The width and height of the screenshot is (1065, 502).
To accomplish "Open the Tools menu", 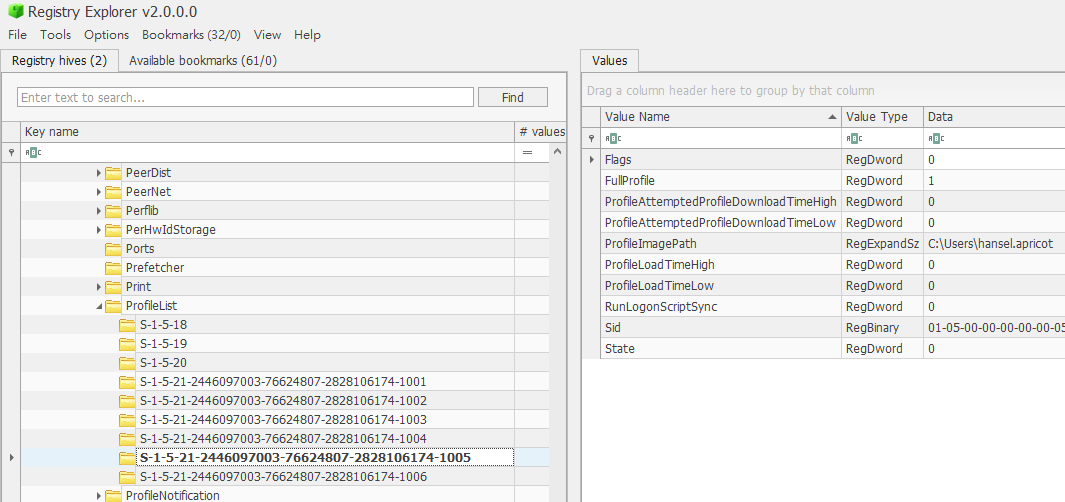I will 56,35.
